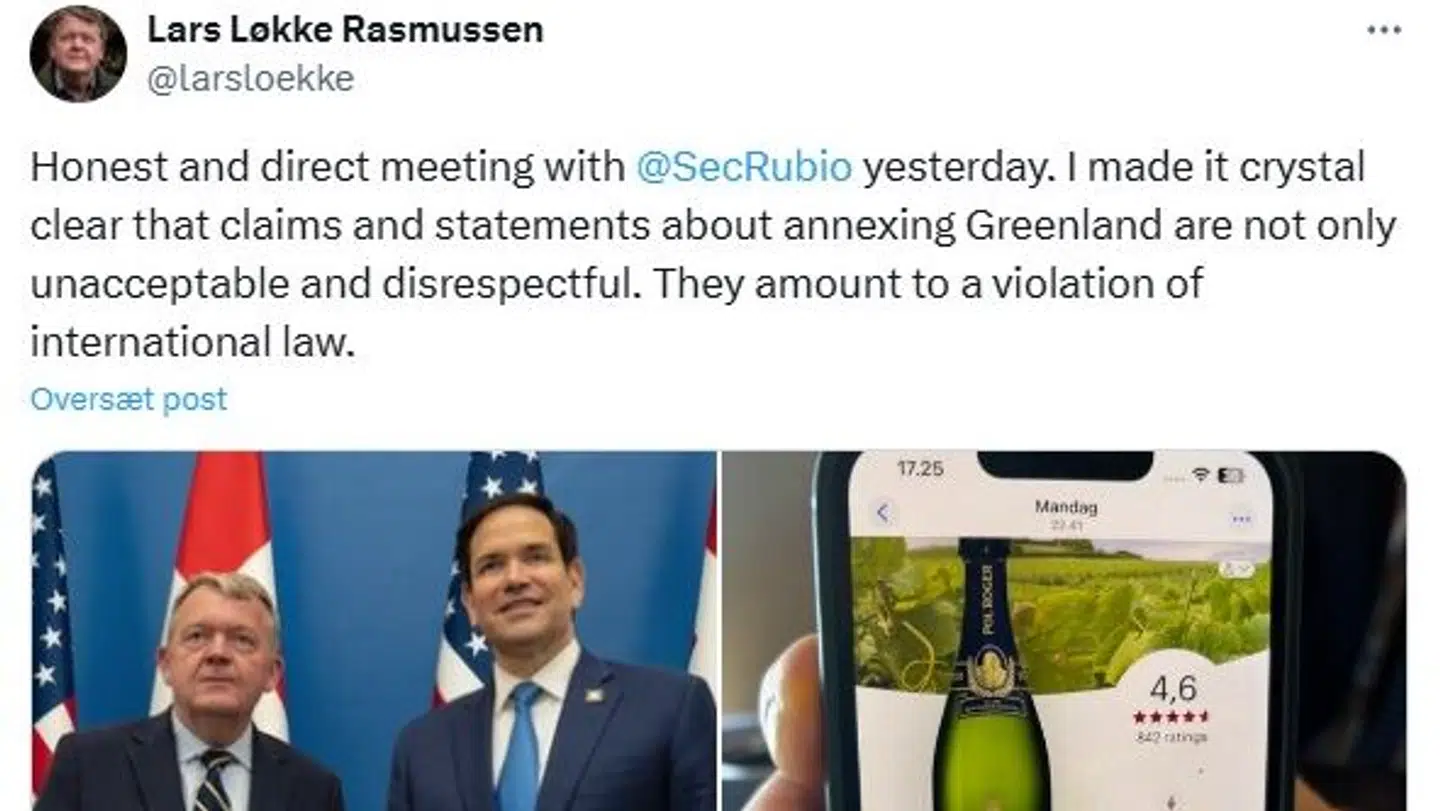Open the @SecRubio mention
Screen dimensions: 1440x811
pos(744,167)
